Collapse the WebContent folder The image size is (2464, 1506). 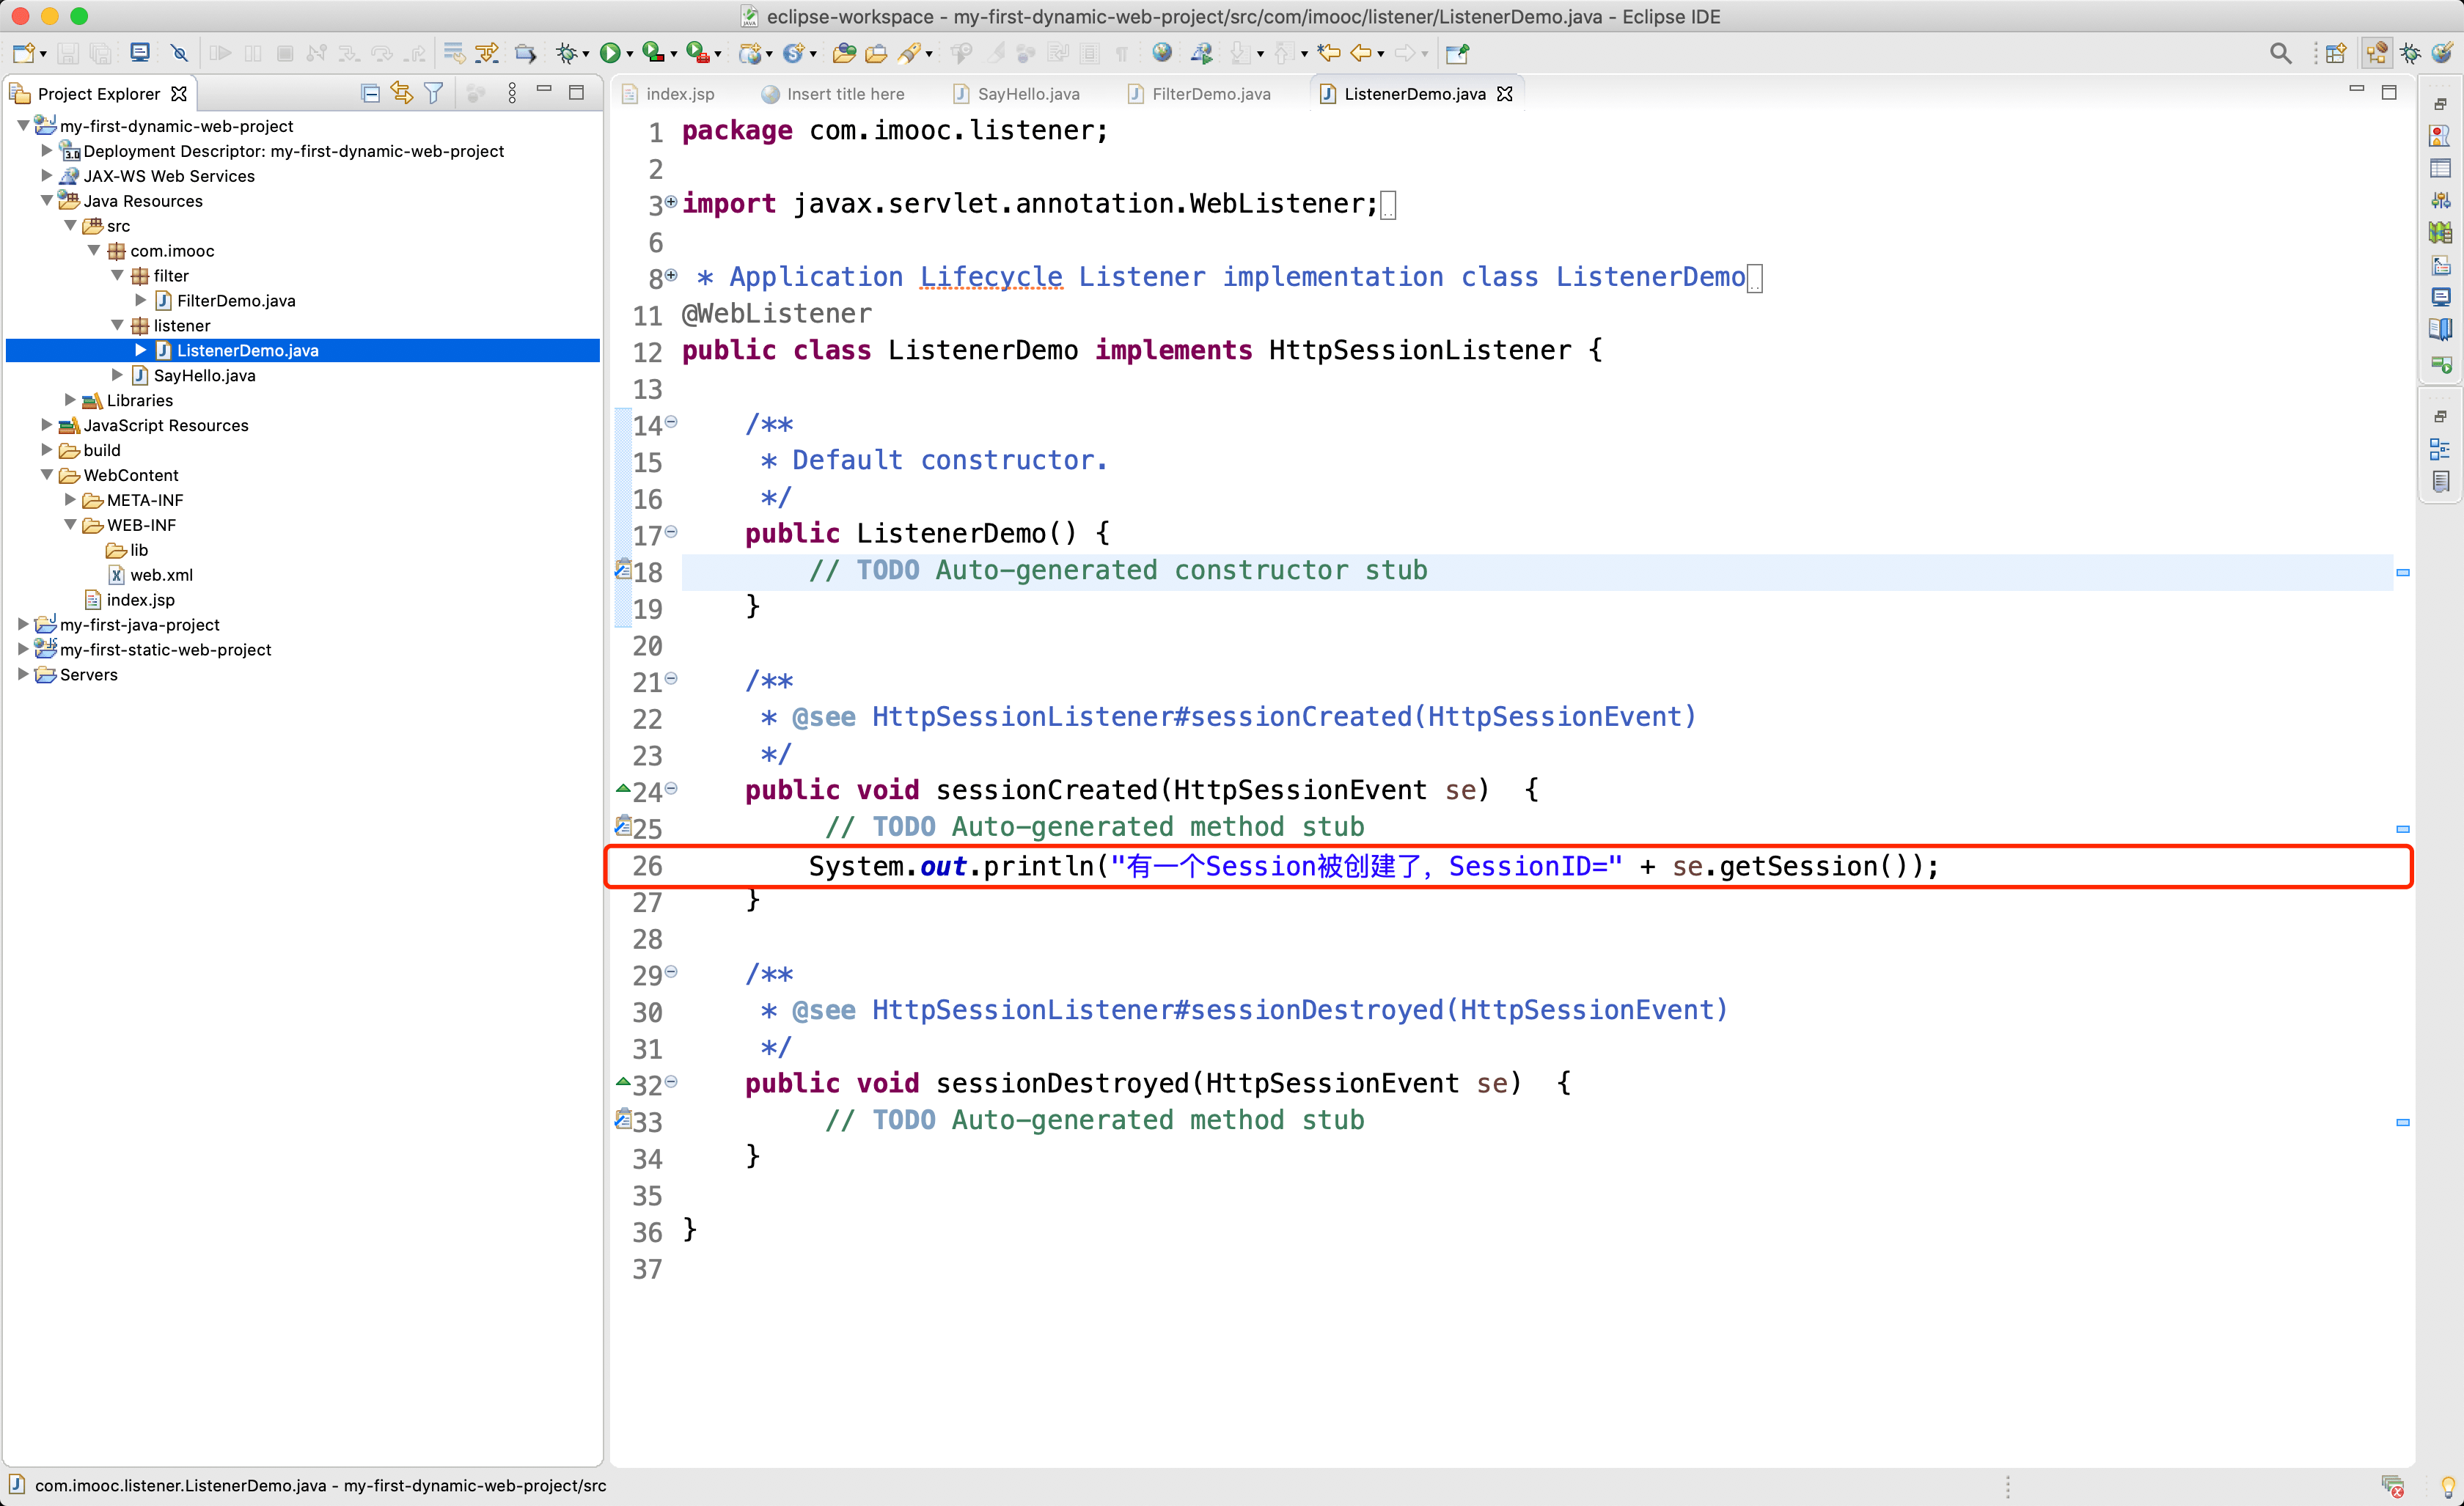click(46, 475)
